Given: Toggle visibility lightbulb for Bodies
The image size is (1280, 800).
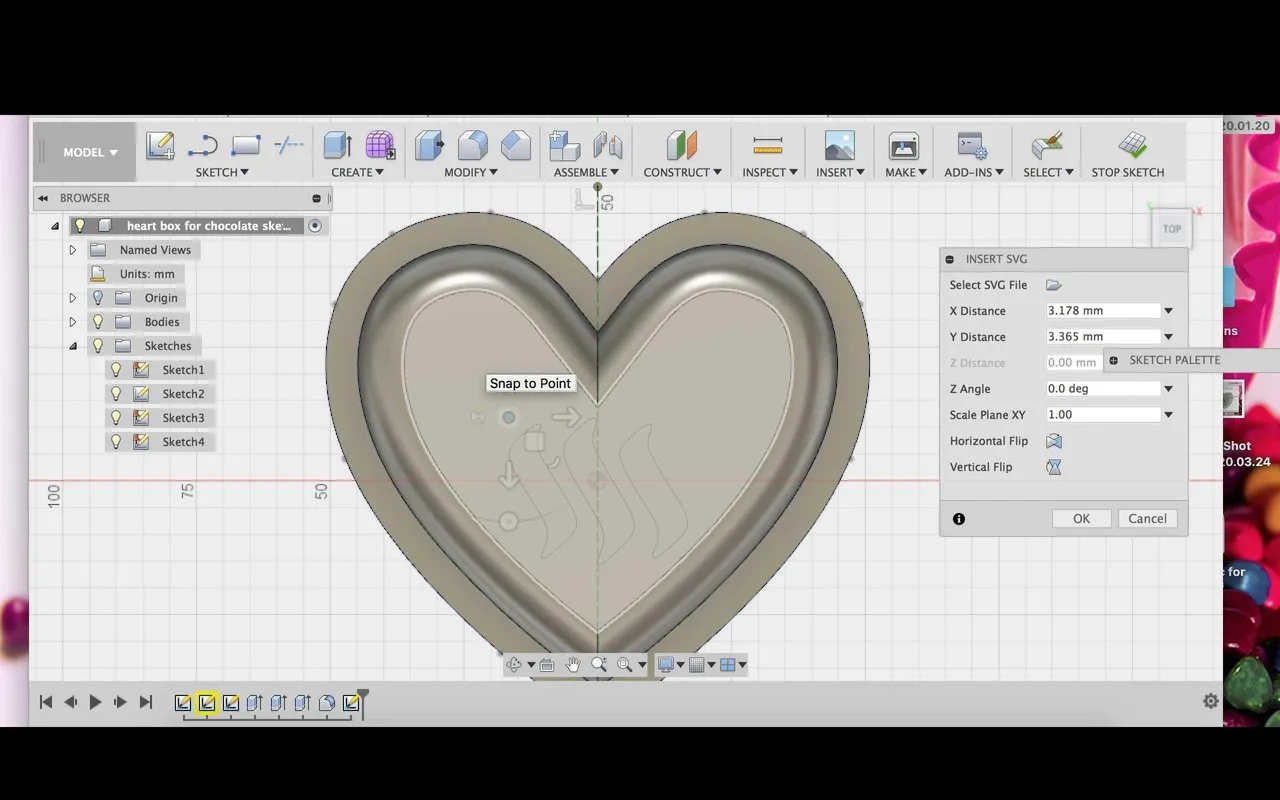Looking at the screenshot, I should [98, 322].
